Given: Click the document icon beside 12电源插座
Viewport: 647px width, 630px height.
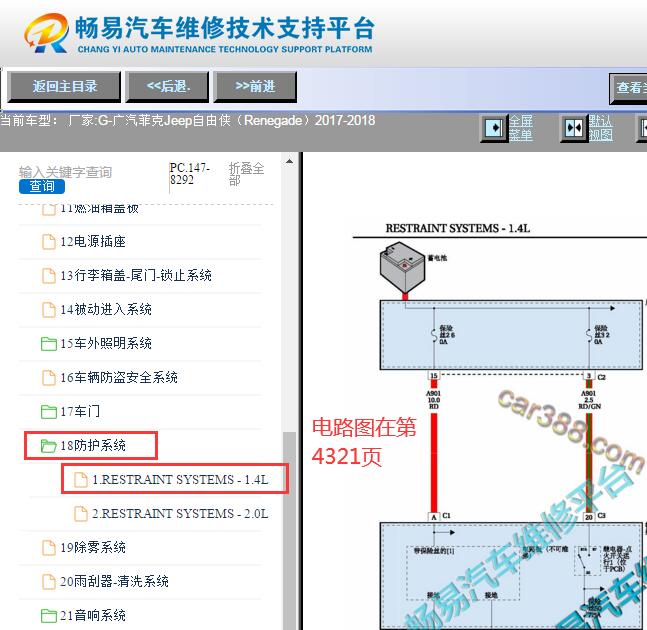Looking at the screenshot, I should click(x=49, y=242).
